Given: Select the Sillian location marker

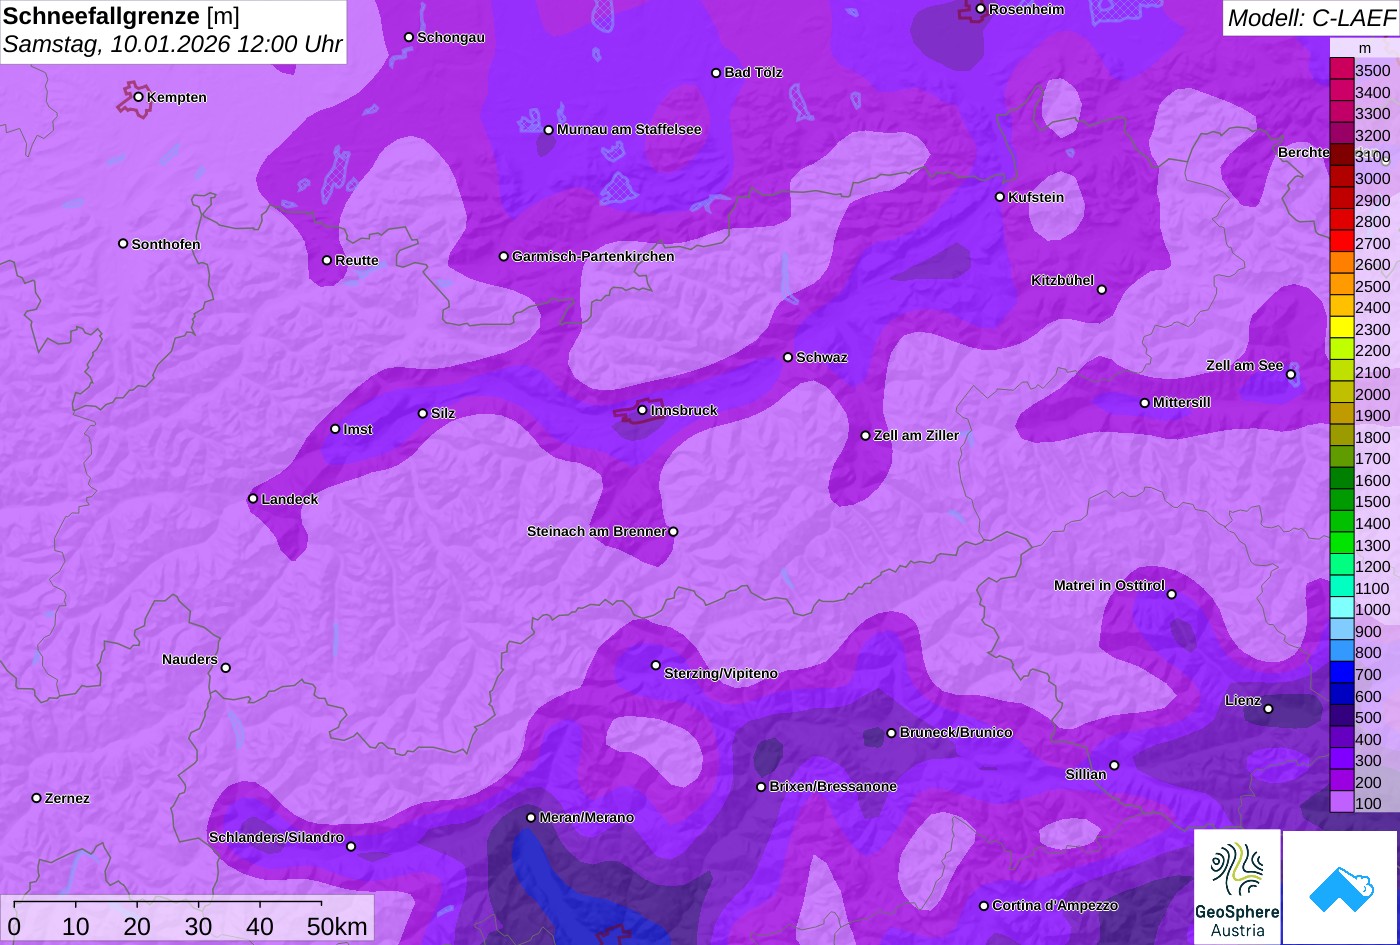Looking at the screenshot, I should [x=1114, y=766].
